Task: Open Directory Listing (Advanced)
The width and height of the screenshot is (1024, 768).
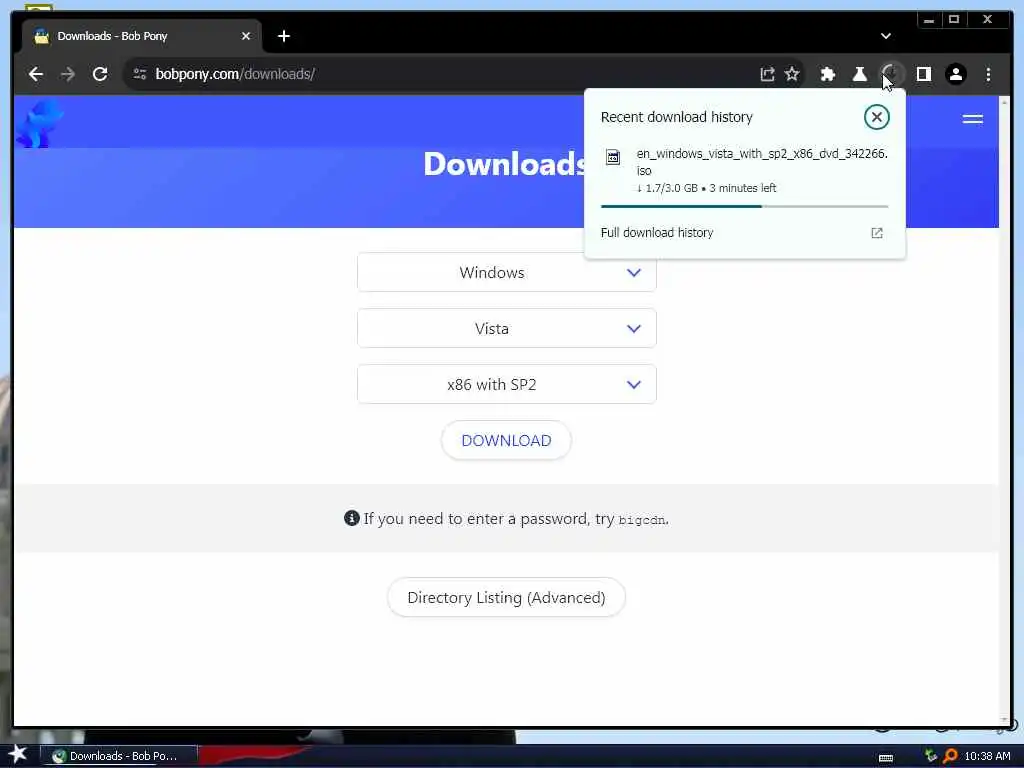Action: click(x=506, y=598)
